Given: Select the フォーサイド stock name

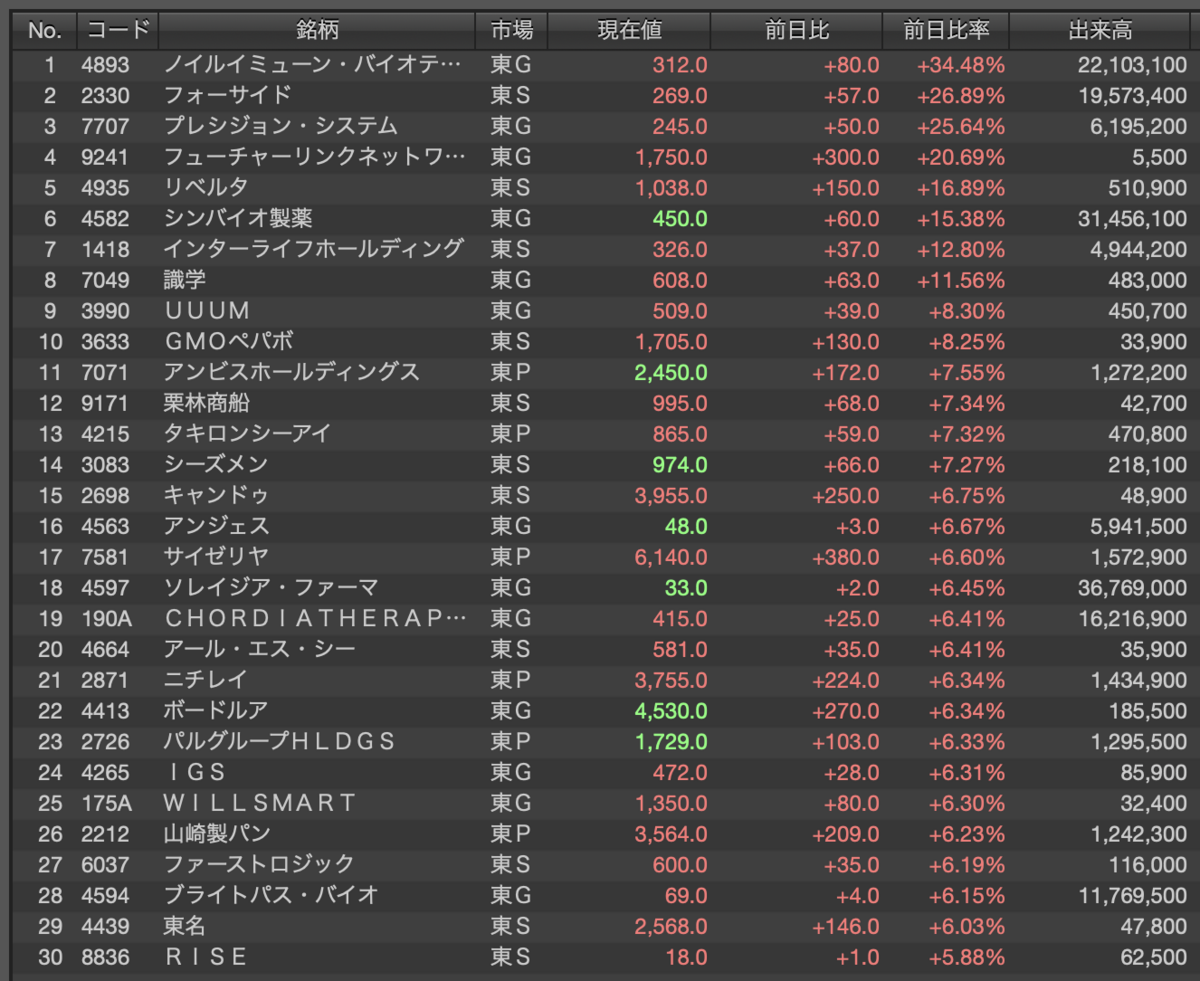Looking at the screenshot, I should point(228,96).
